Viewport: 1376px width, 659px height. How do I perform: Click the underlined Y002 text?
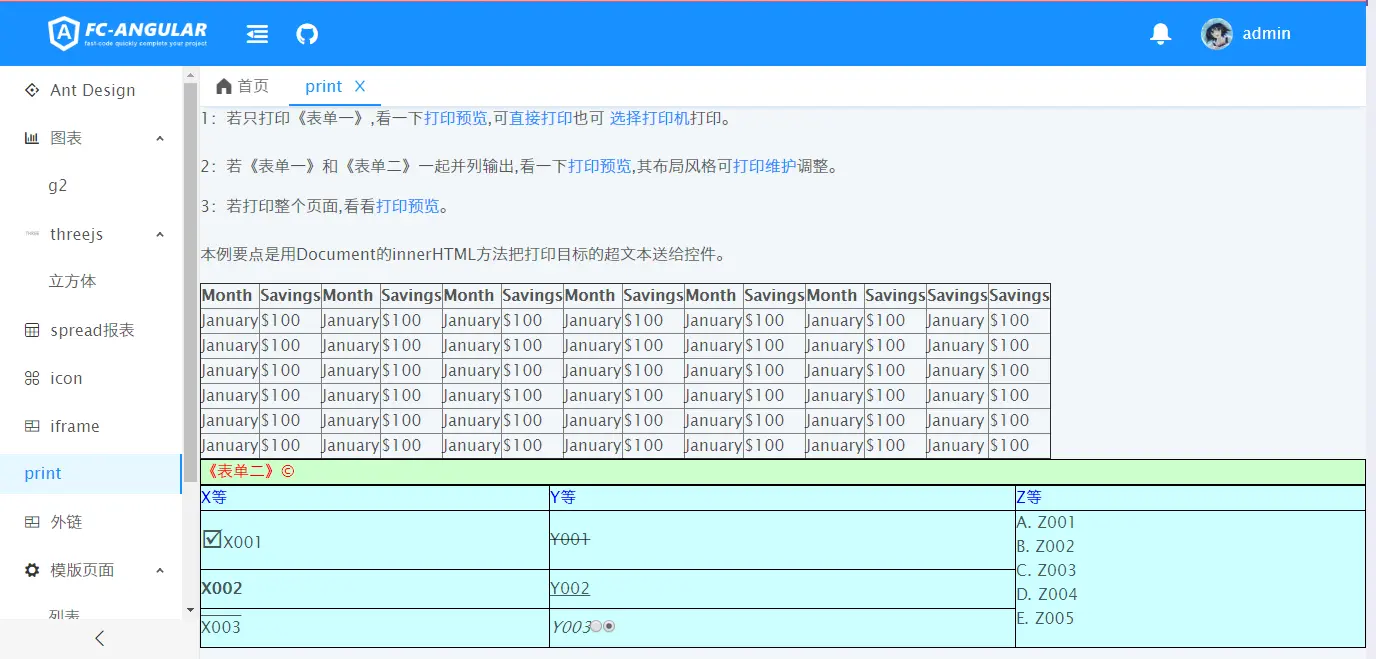pyautogui.click(x=570, y=588)
